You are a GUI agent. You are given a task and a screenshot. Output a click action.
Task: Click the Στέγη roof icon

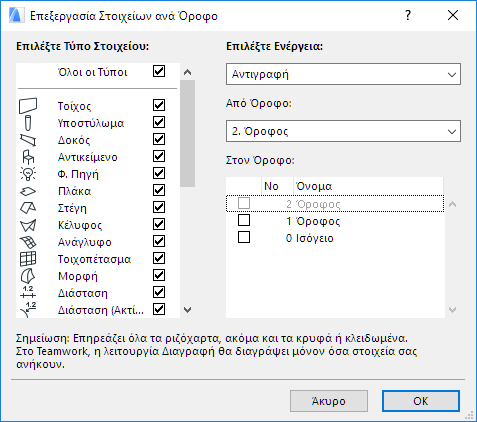coord(28,208)
